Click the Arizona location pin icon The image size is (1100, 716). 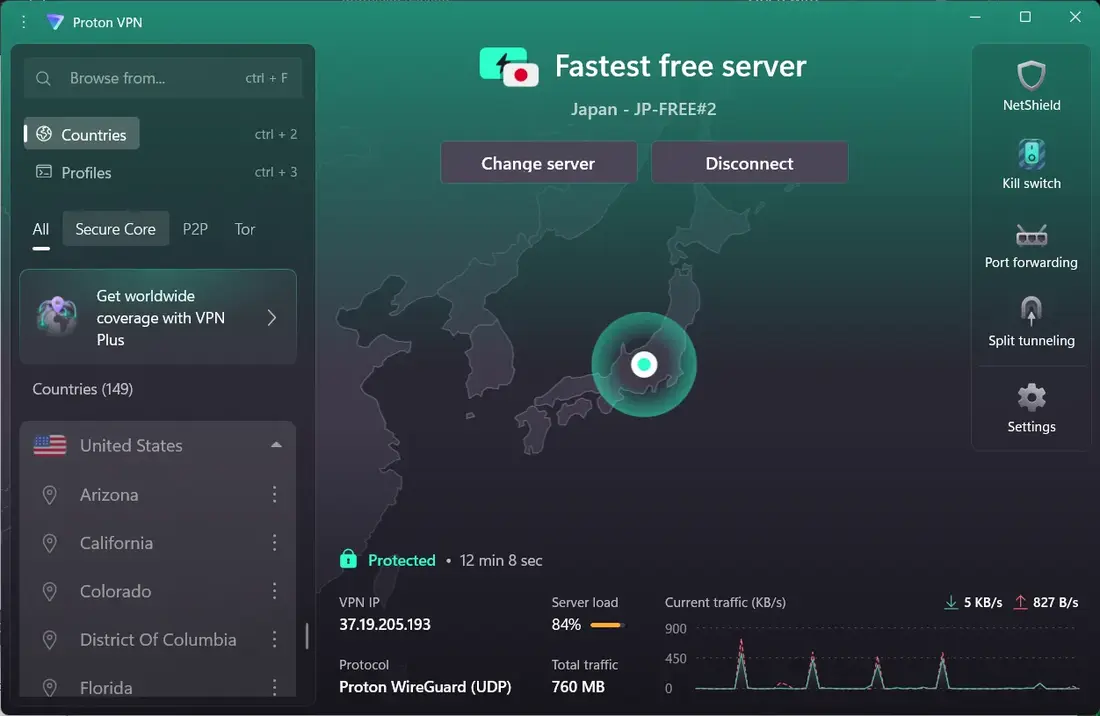coord(50,495)
